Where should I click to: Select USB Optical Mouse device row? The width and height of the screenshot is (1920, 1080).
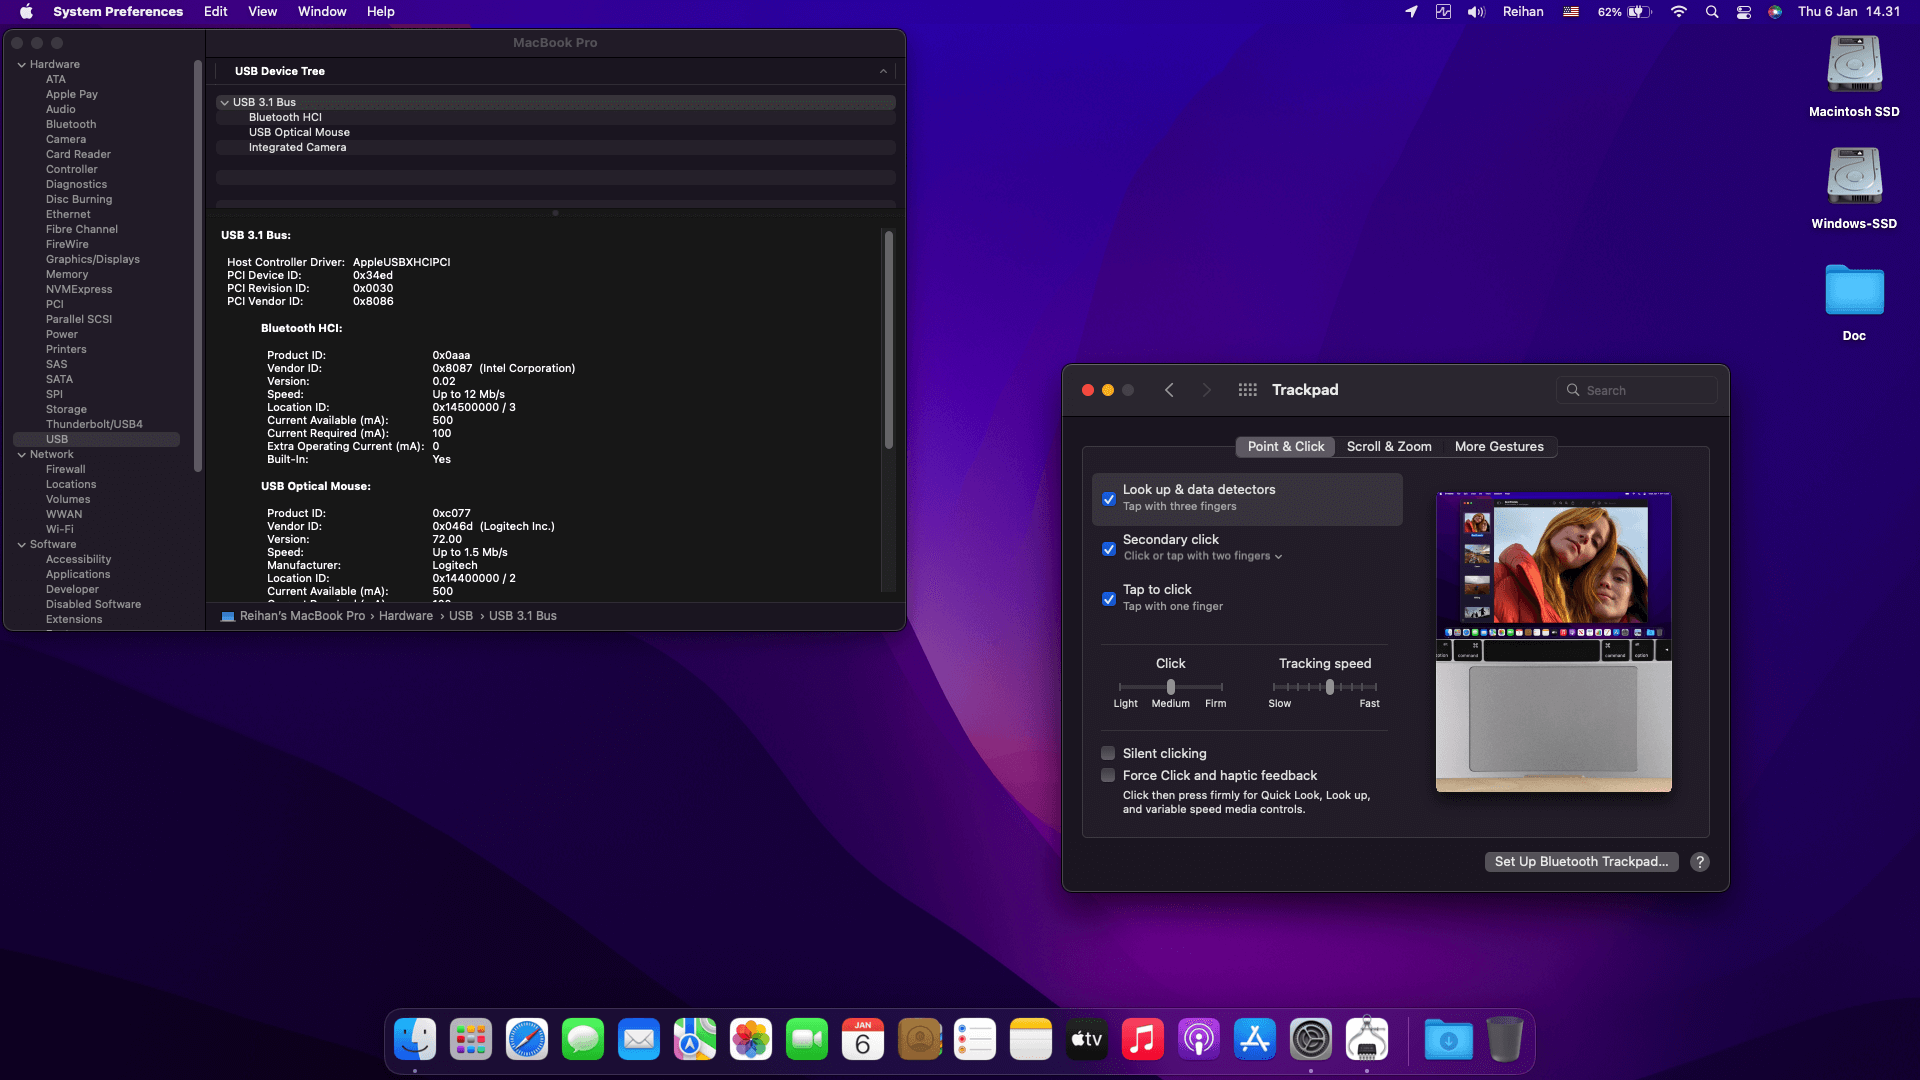pyautogui.click(x=555, y=132)
